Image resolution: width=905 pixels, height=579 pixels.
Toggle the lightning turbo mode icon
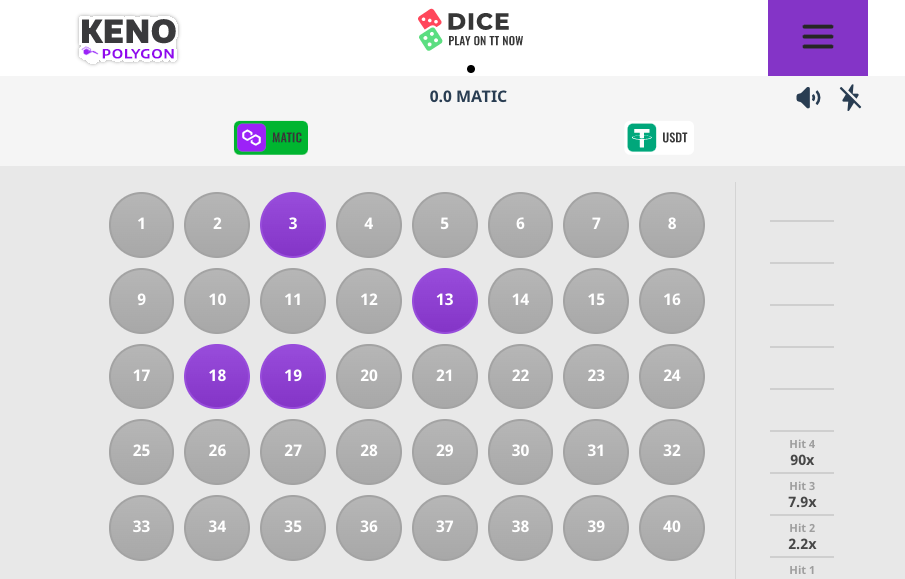point(850,98)
